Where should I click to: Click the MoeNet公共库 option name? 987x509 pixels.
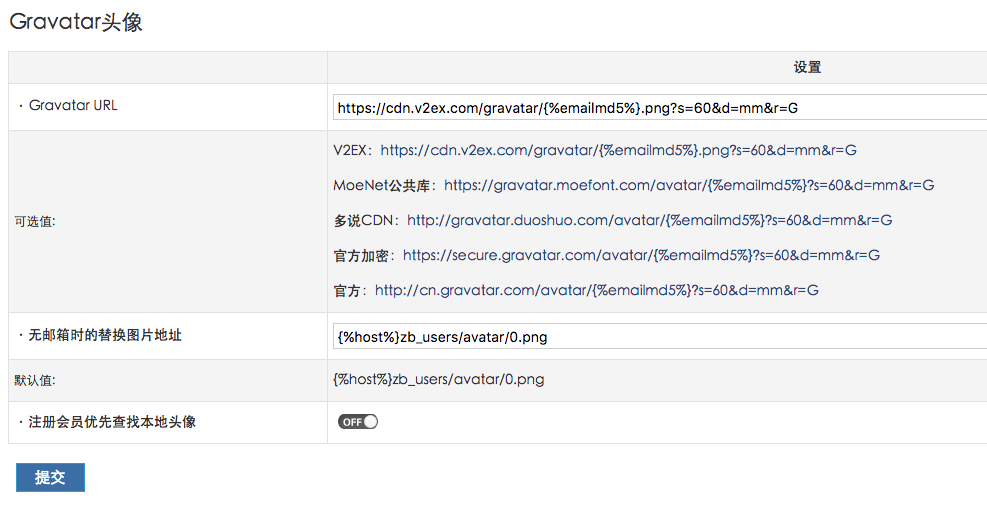(383, 185)
